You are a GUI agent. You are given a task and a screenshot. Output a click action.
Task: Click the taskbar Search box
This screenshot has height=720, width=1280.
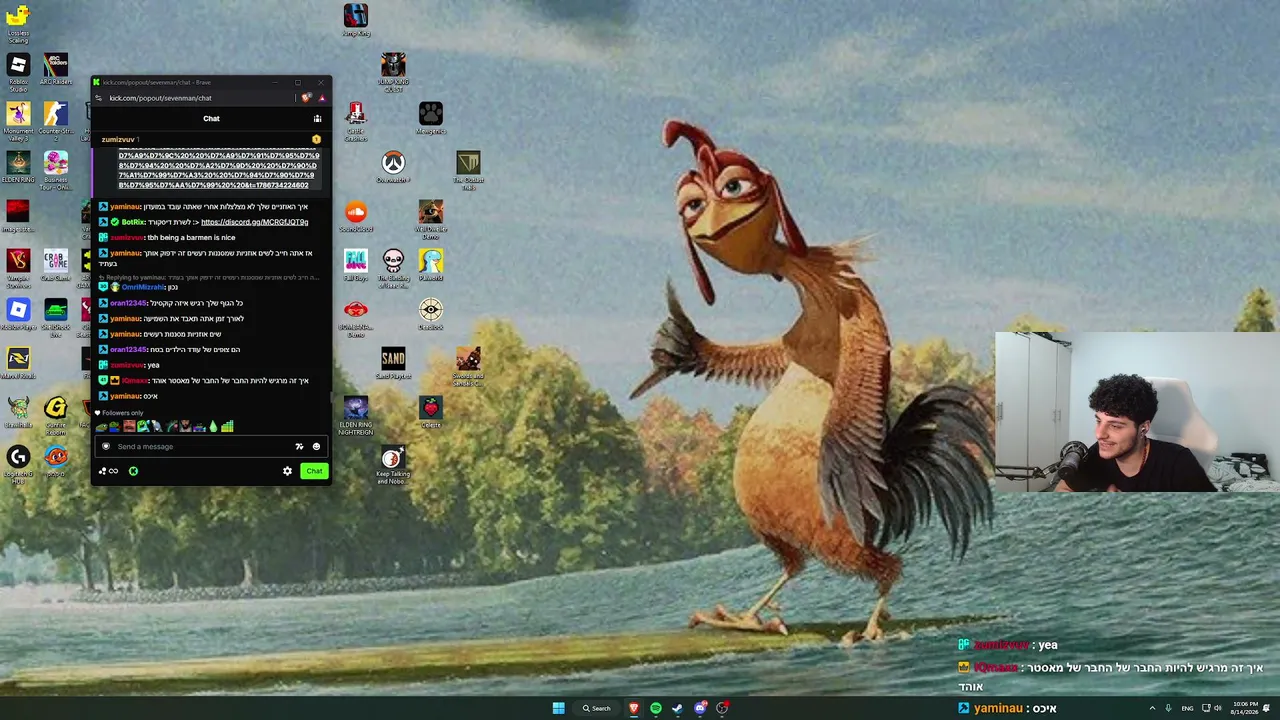point(597,708)
